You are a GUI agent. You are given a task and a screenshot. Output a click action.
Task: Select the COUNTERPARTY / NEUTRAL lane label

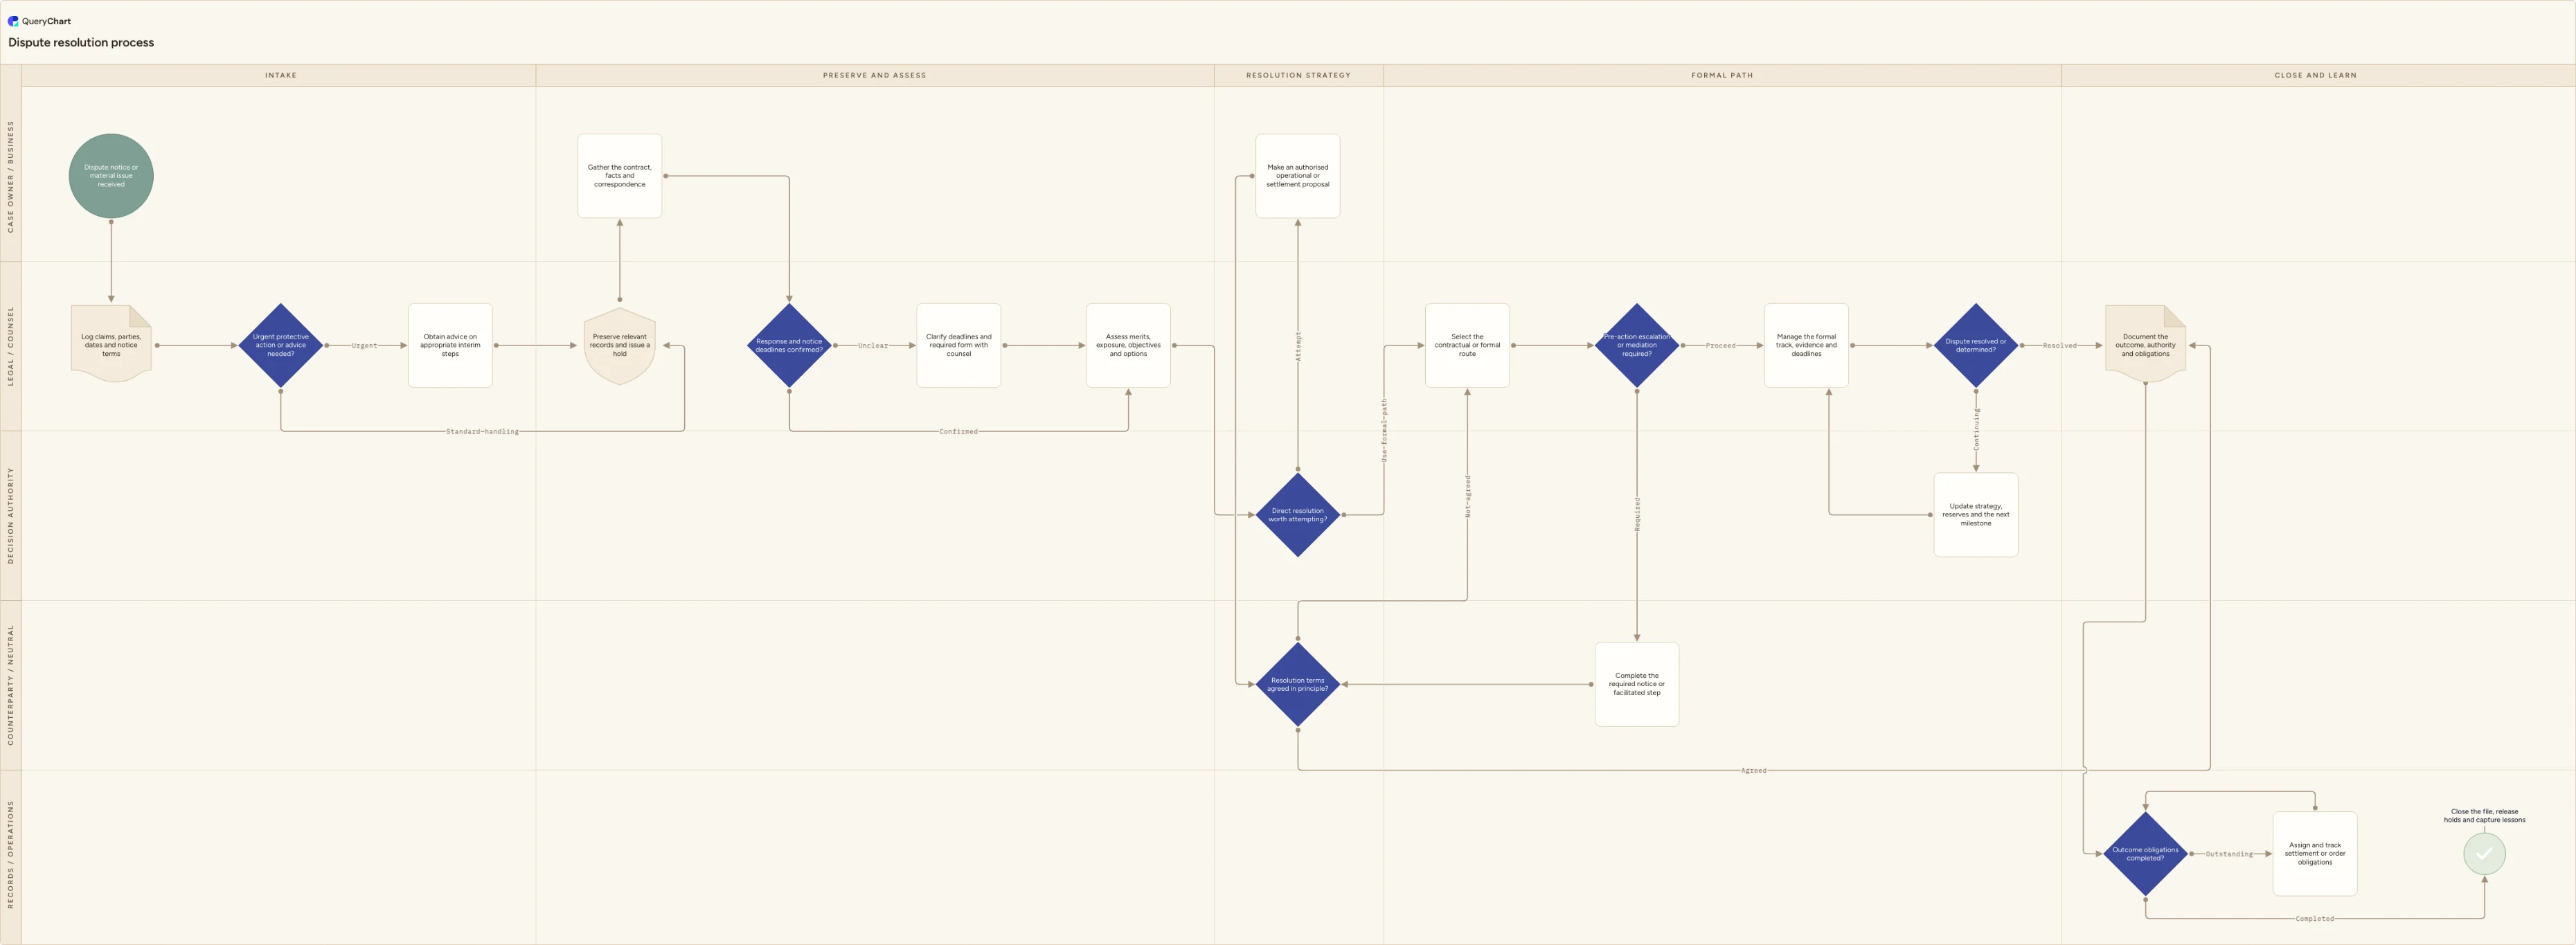tap(11, 685)
